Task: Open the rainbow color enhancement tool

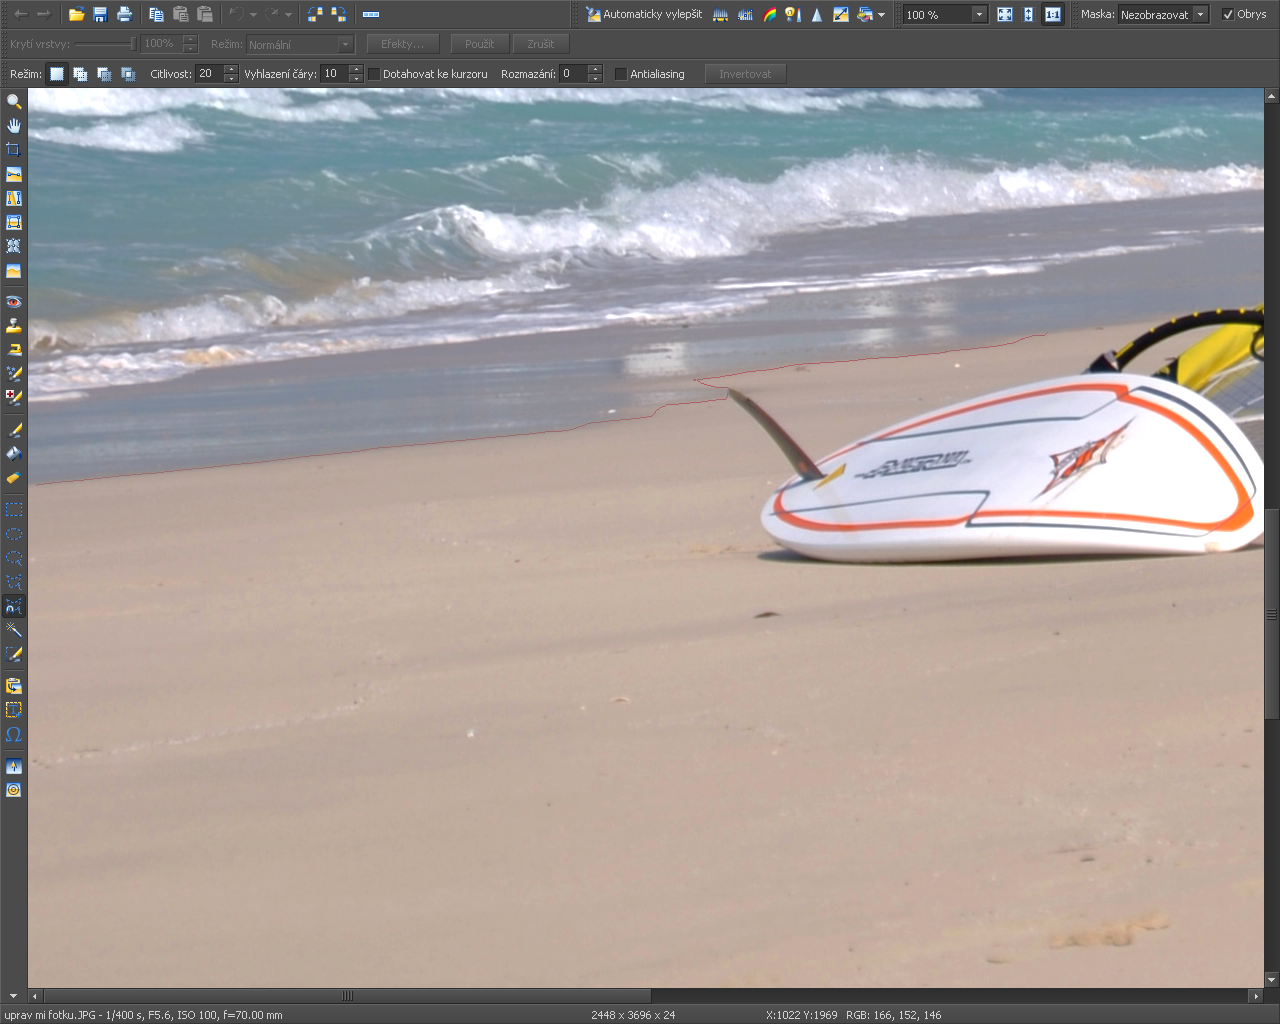Action: (x=769, y=15)
